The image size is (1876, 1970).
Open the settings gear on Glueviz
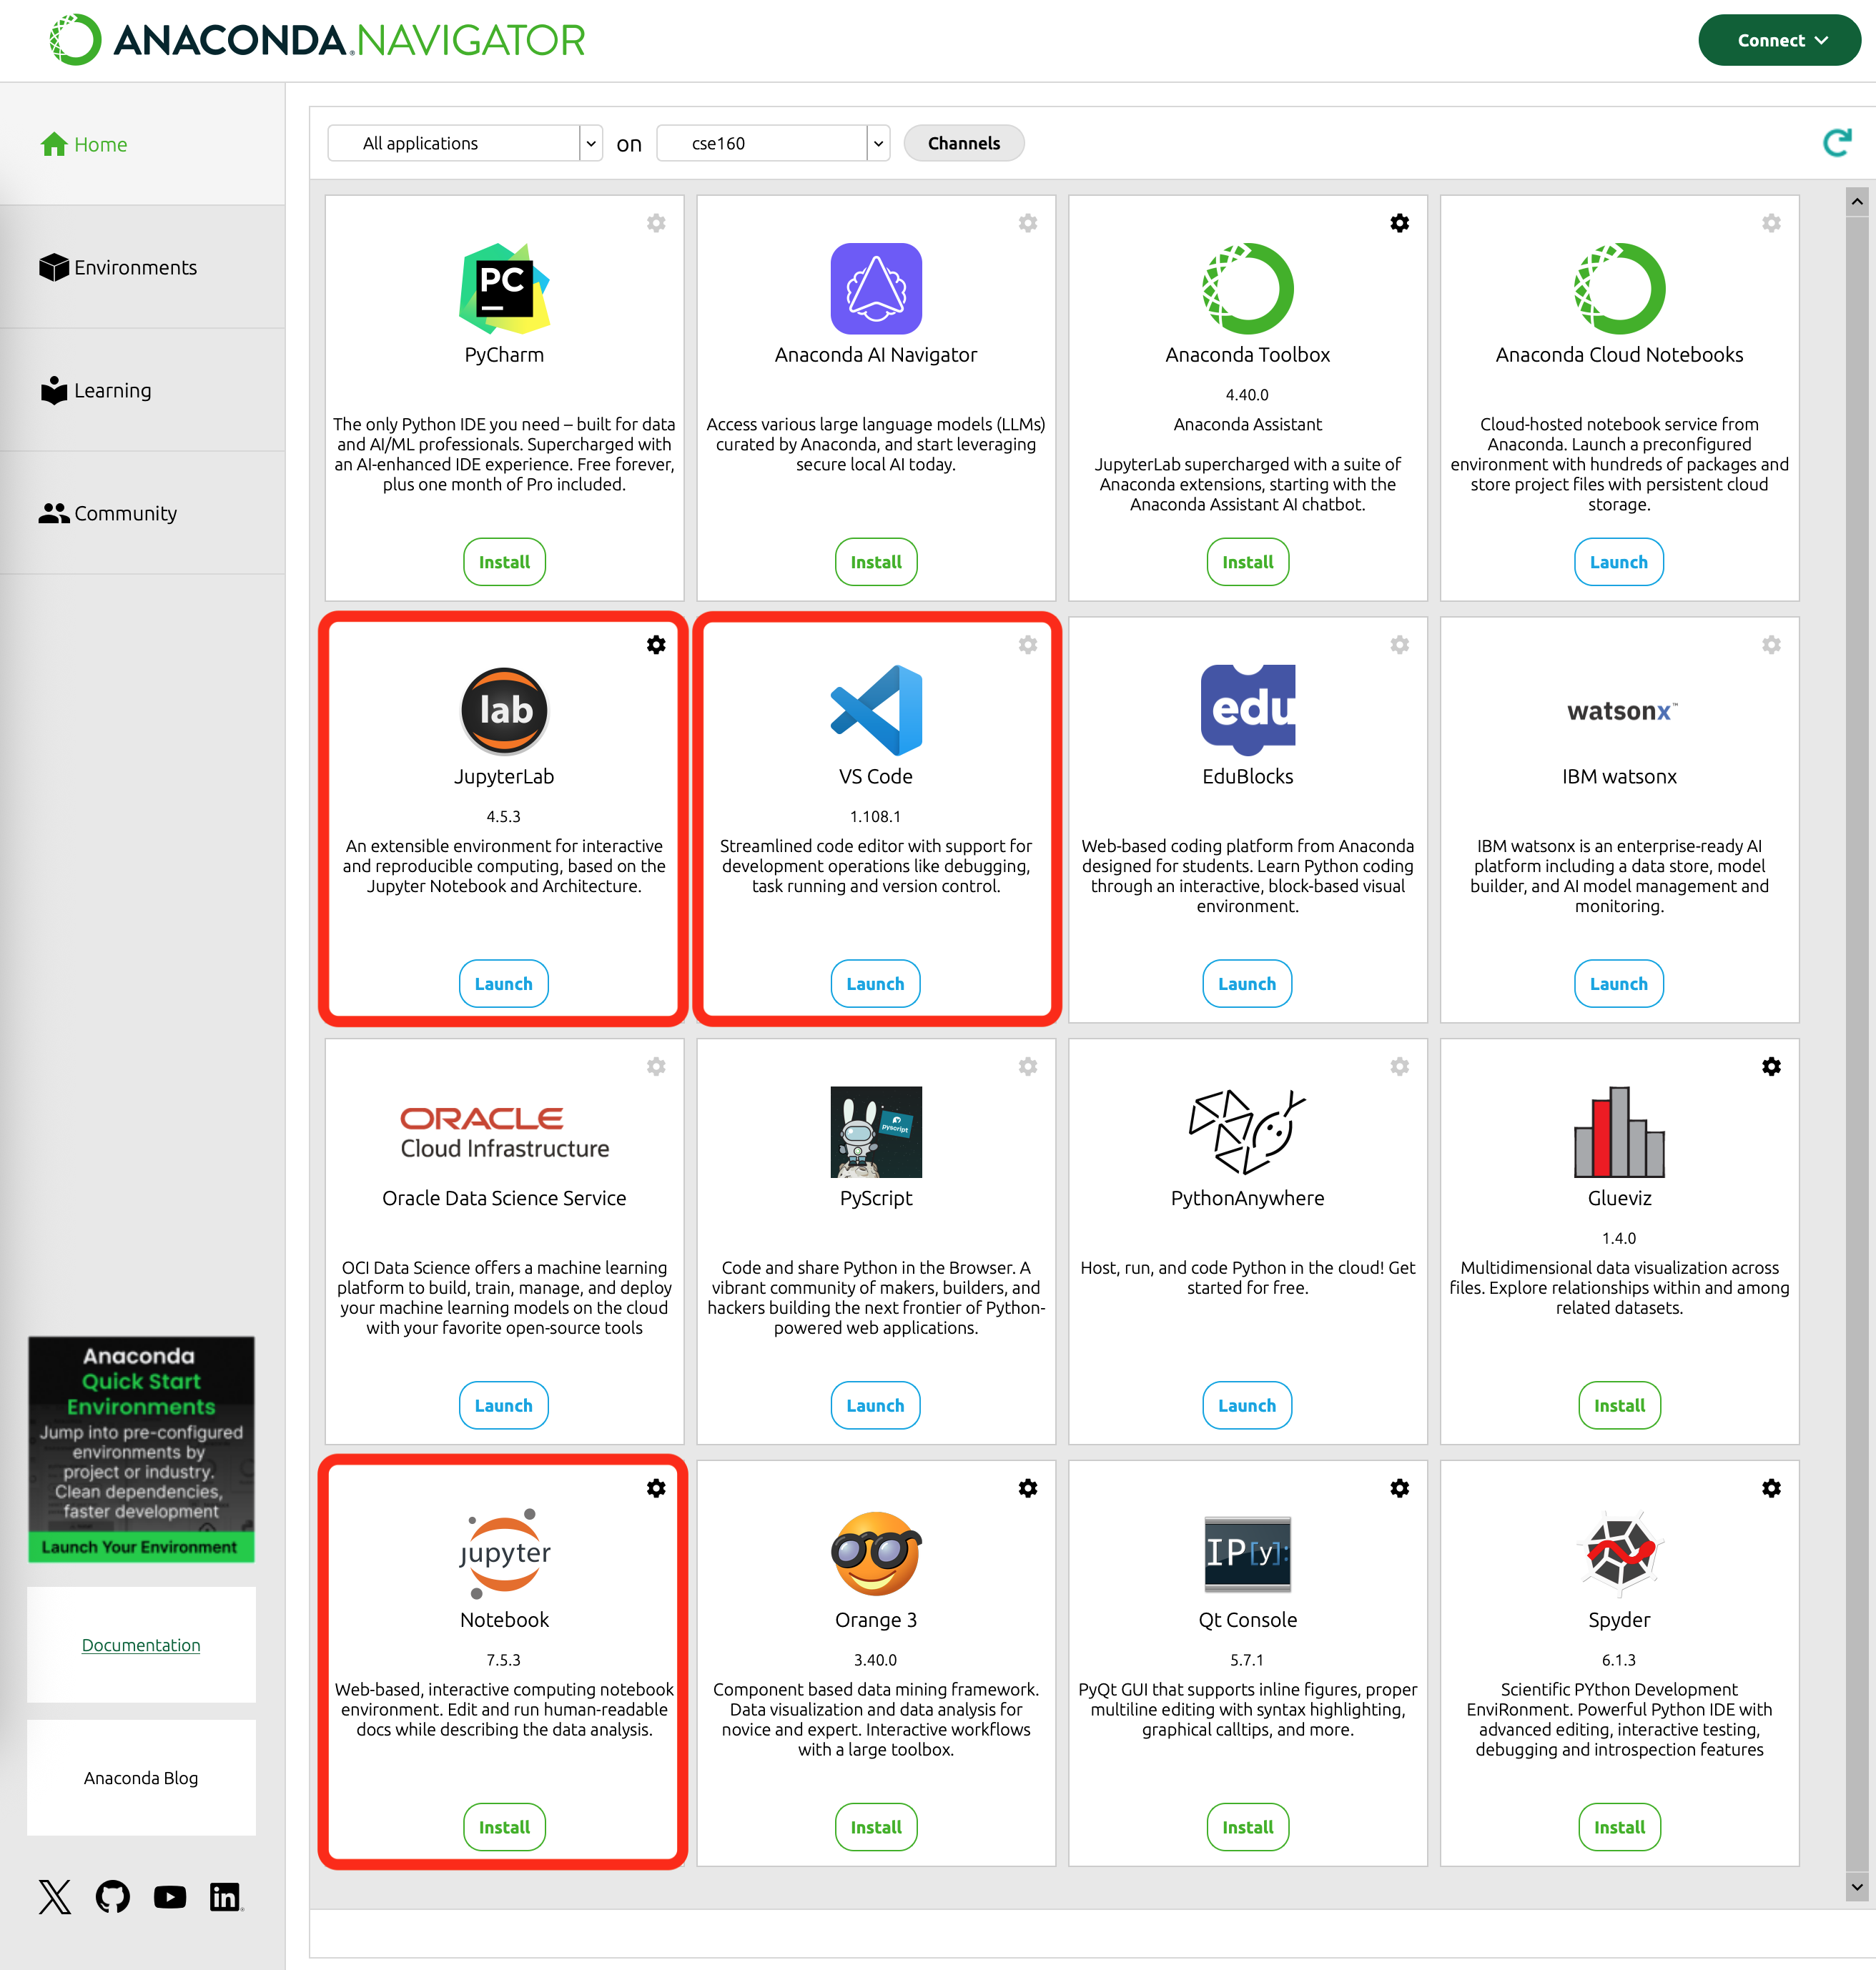coord(1771,1066)
